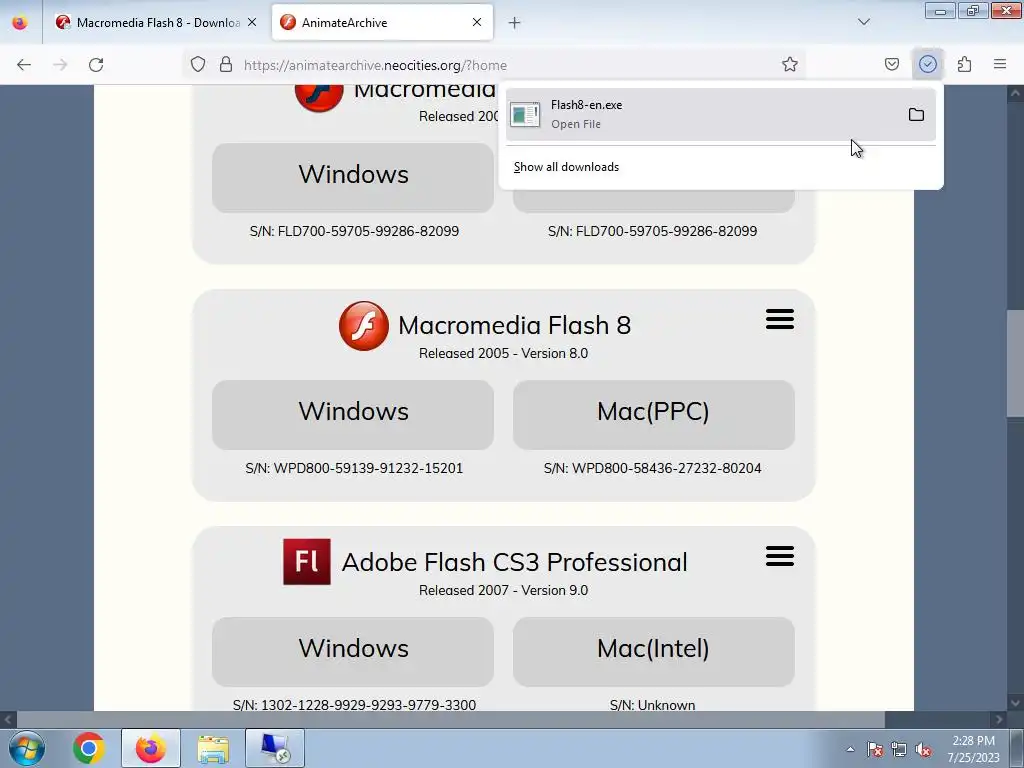Download Macromedia Flash 2004 Windows build
The width and height of the screenshot is (1024, 768).
(x=353, y=178)
